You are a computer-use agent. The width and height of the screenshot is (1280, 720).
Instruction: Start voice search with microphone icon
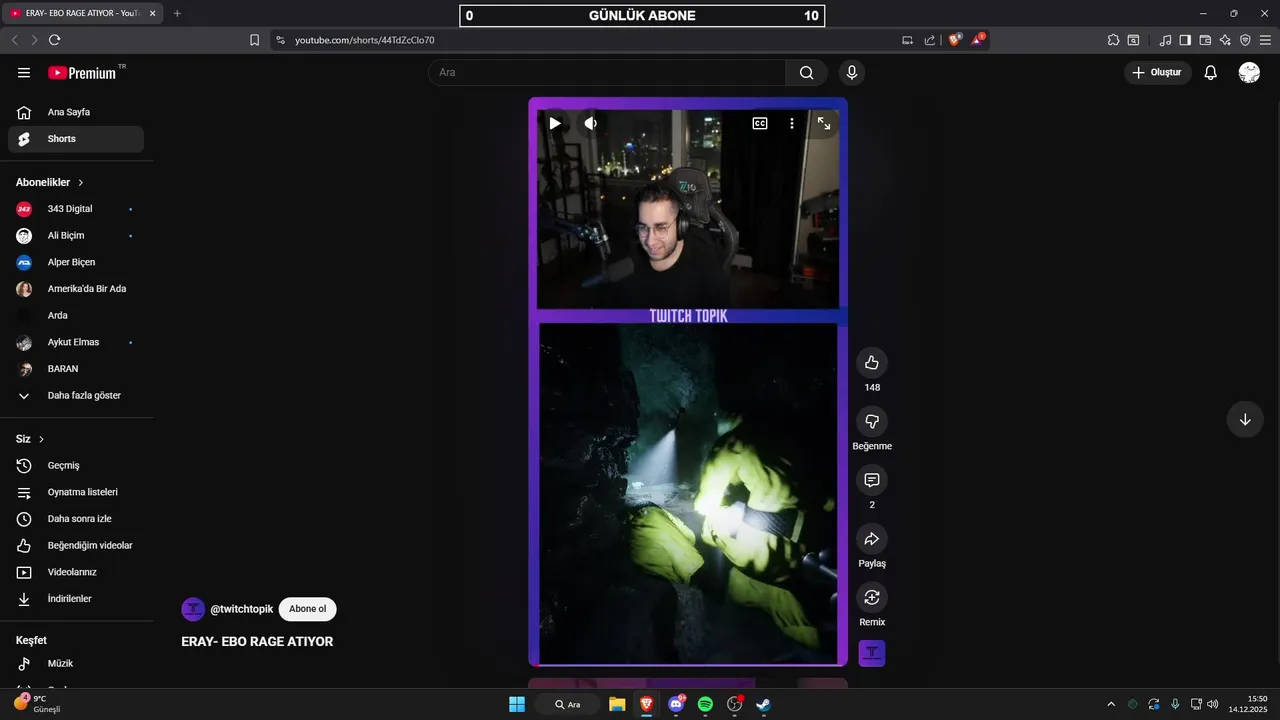tap(852, 72)
